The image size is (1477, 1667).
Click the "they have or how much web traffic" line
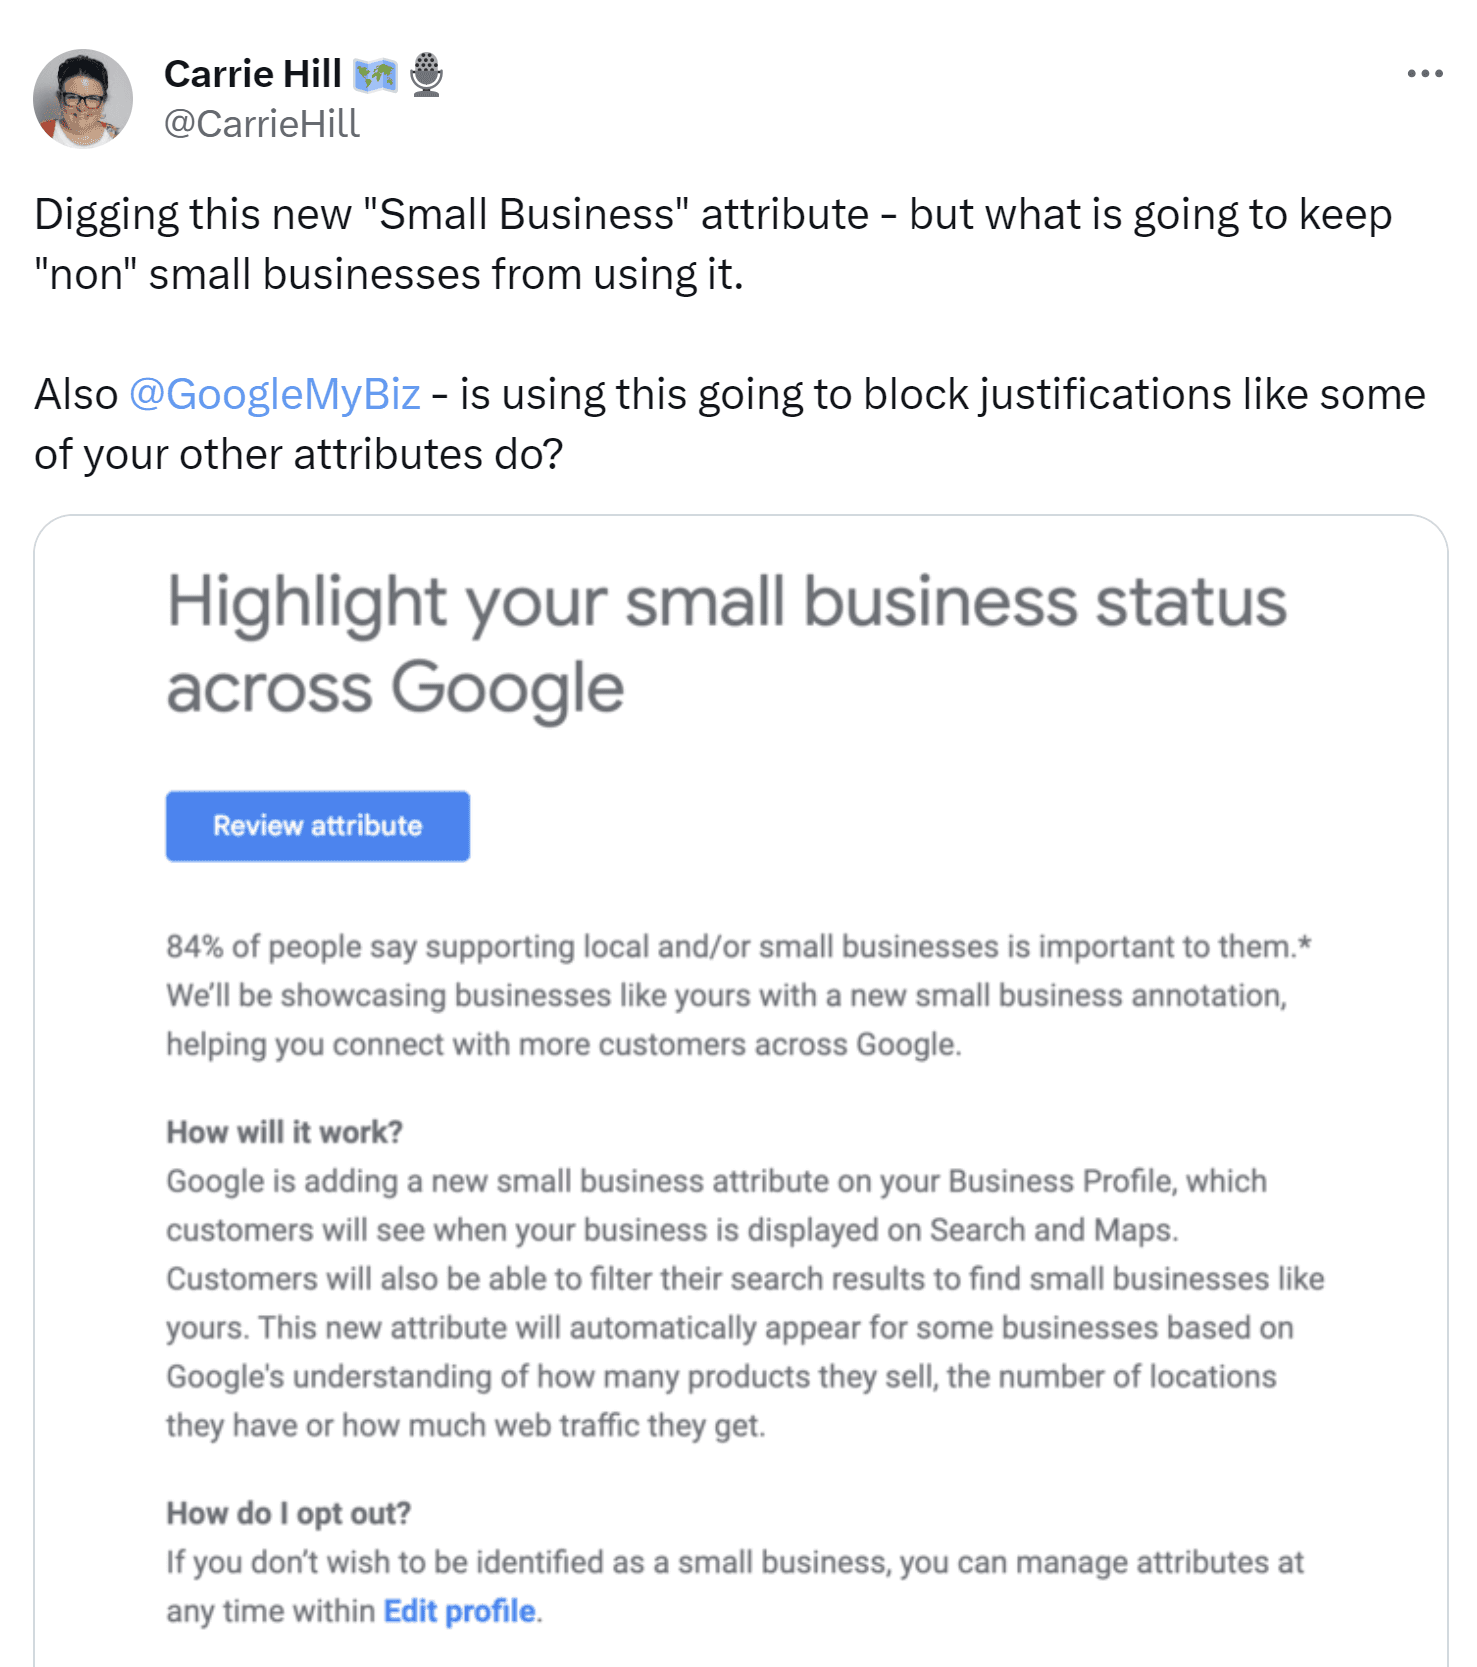pos(465,1425)
